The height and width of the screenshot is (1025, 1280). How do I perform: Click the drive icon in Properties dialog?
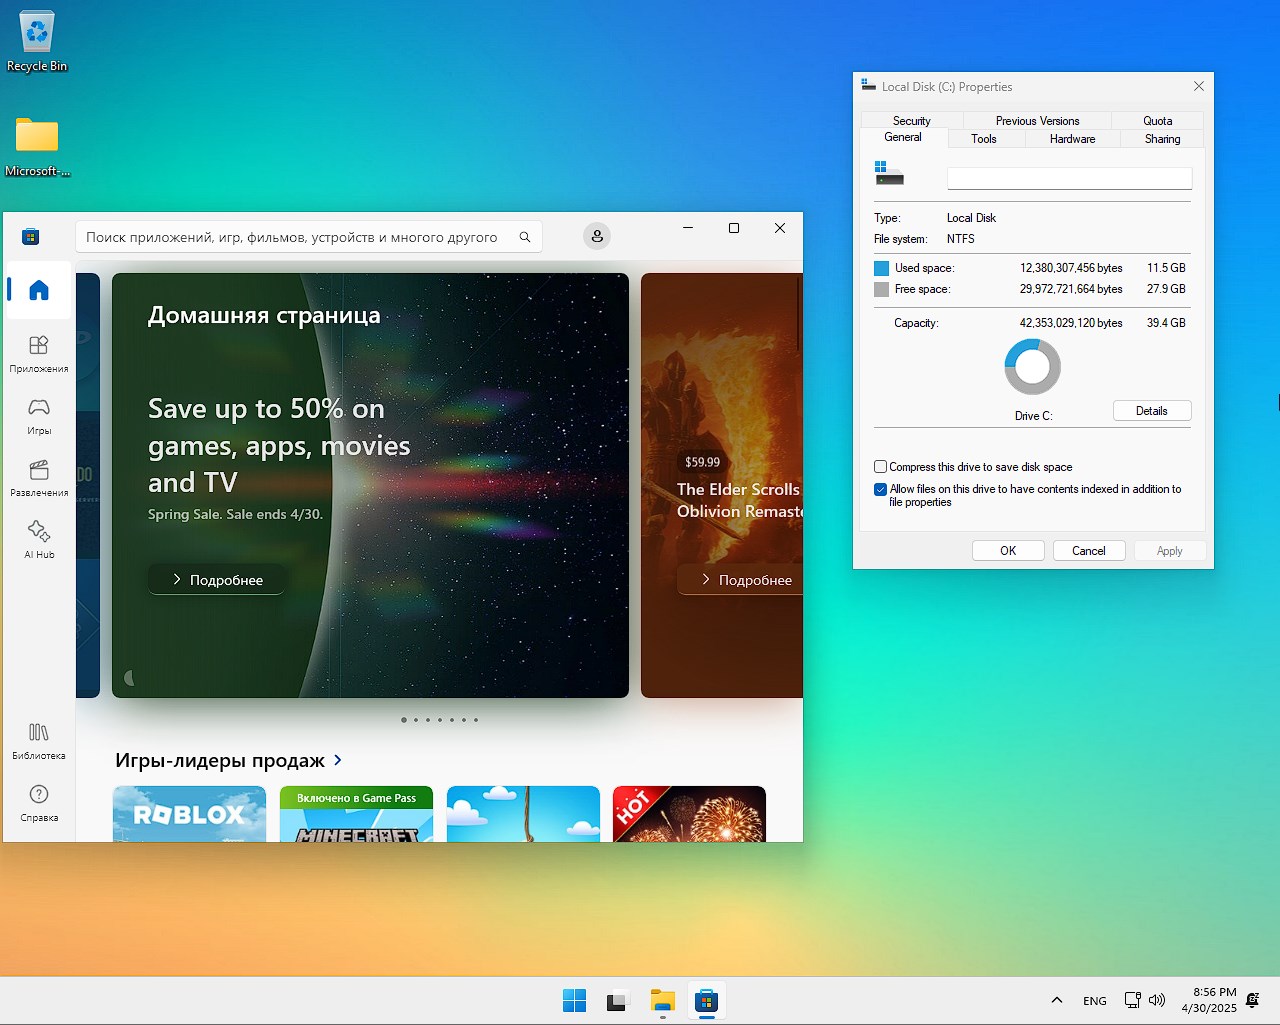click(x=889, y=173)
